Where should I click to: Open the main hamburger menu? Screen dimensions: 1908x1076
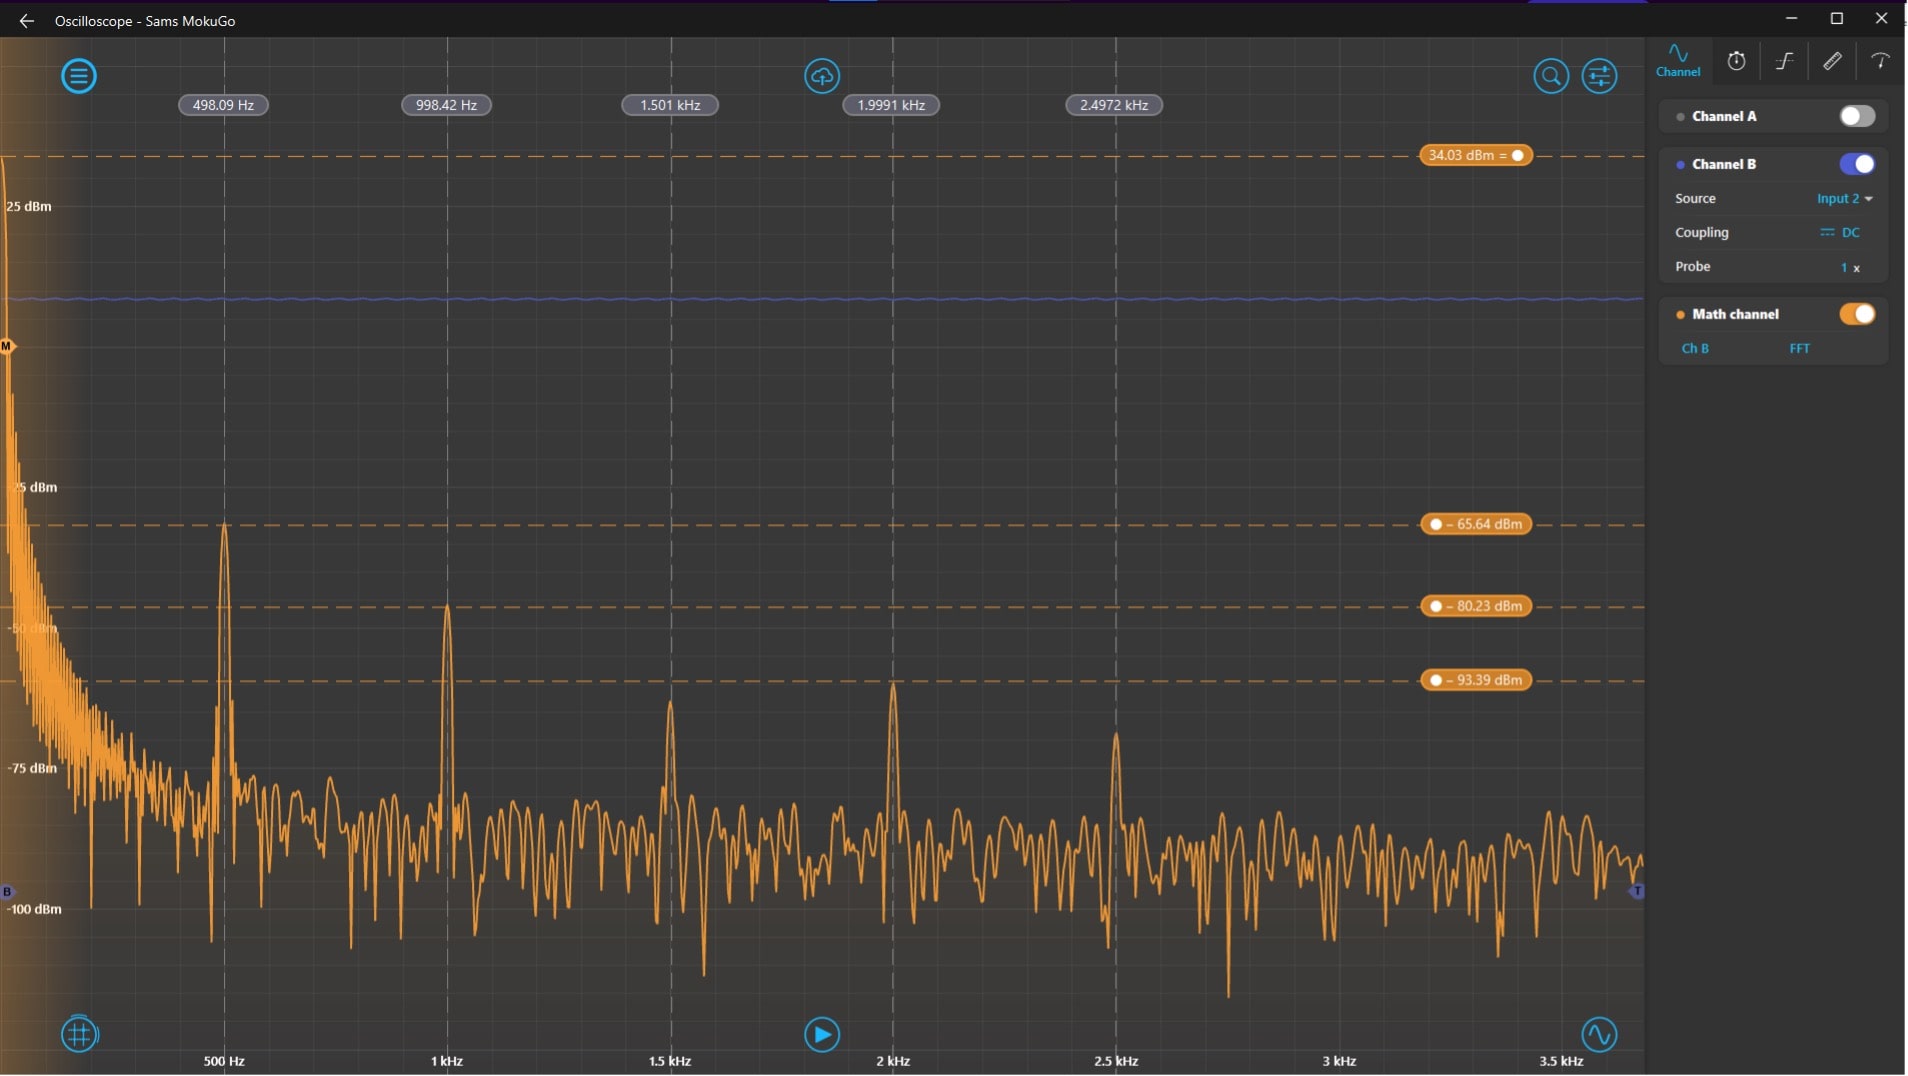click(79, 76)
